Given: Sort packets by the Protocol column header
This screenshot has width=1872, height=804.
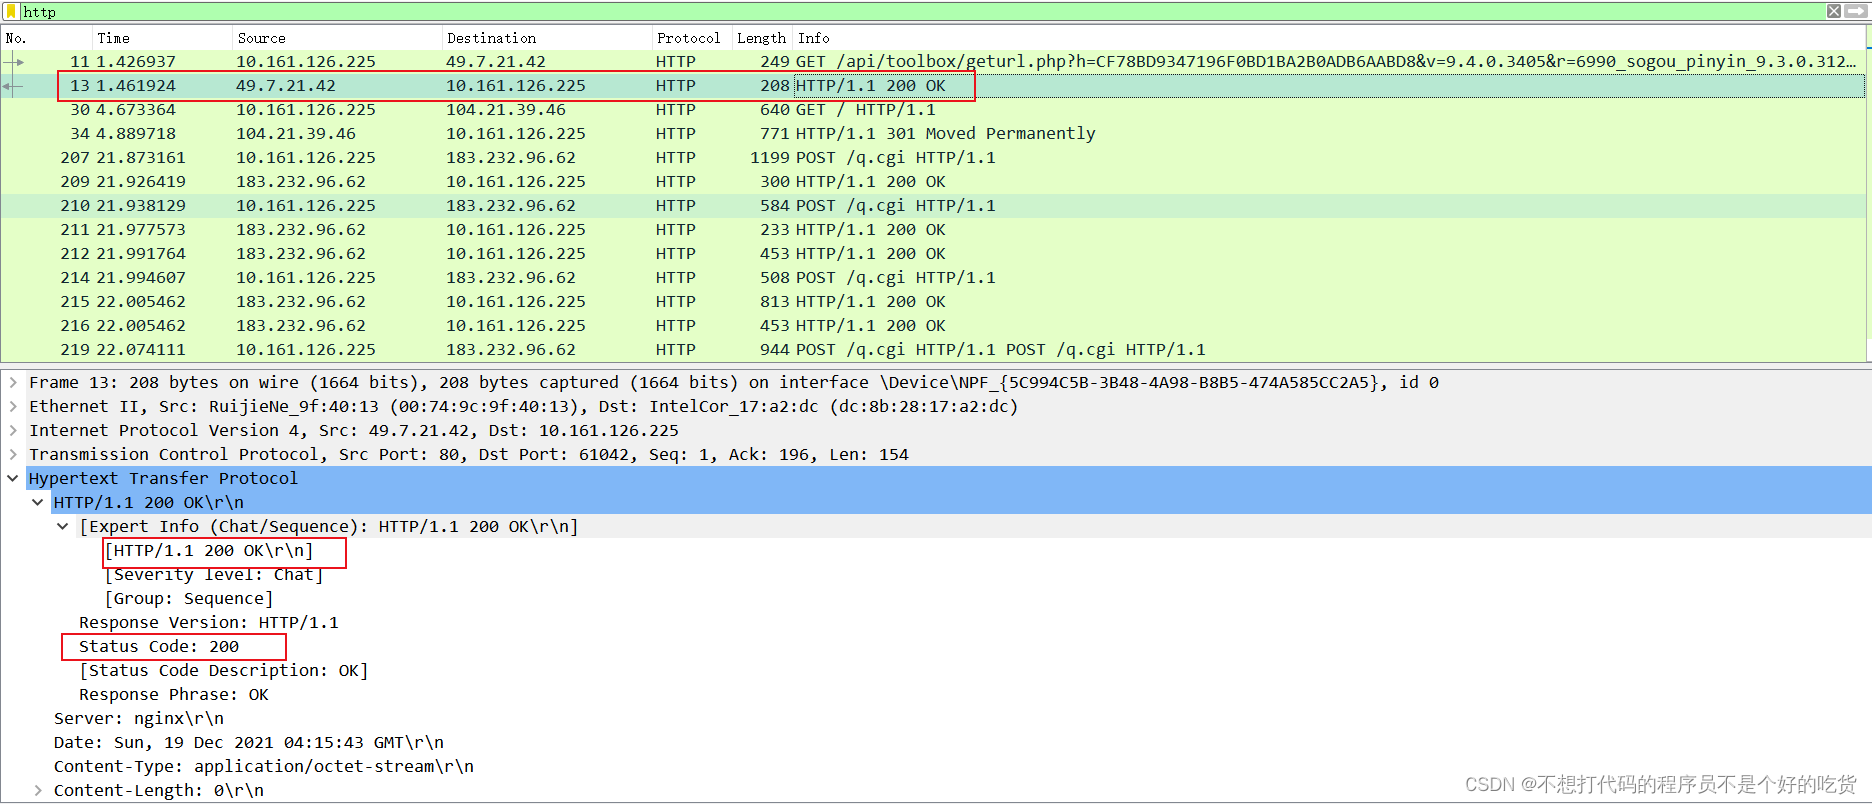Looking at the screenshot, I should coord(691,38).
